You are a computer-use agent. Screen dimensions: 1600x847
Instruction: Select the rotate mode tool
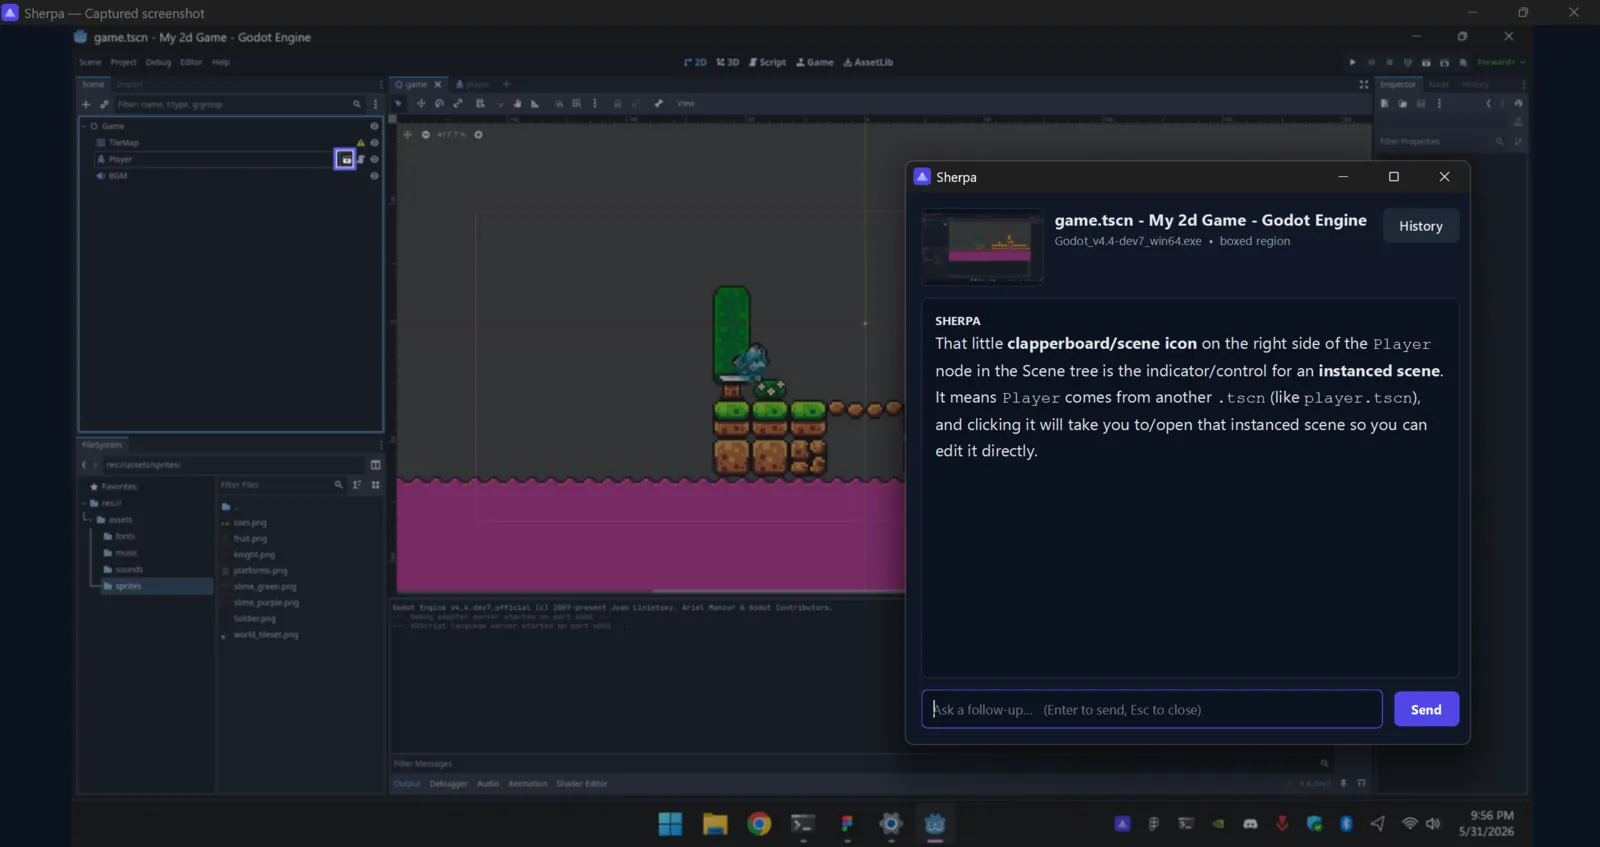coord(439,103)
